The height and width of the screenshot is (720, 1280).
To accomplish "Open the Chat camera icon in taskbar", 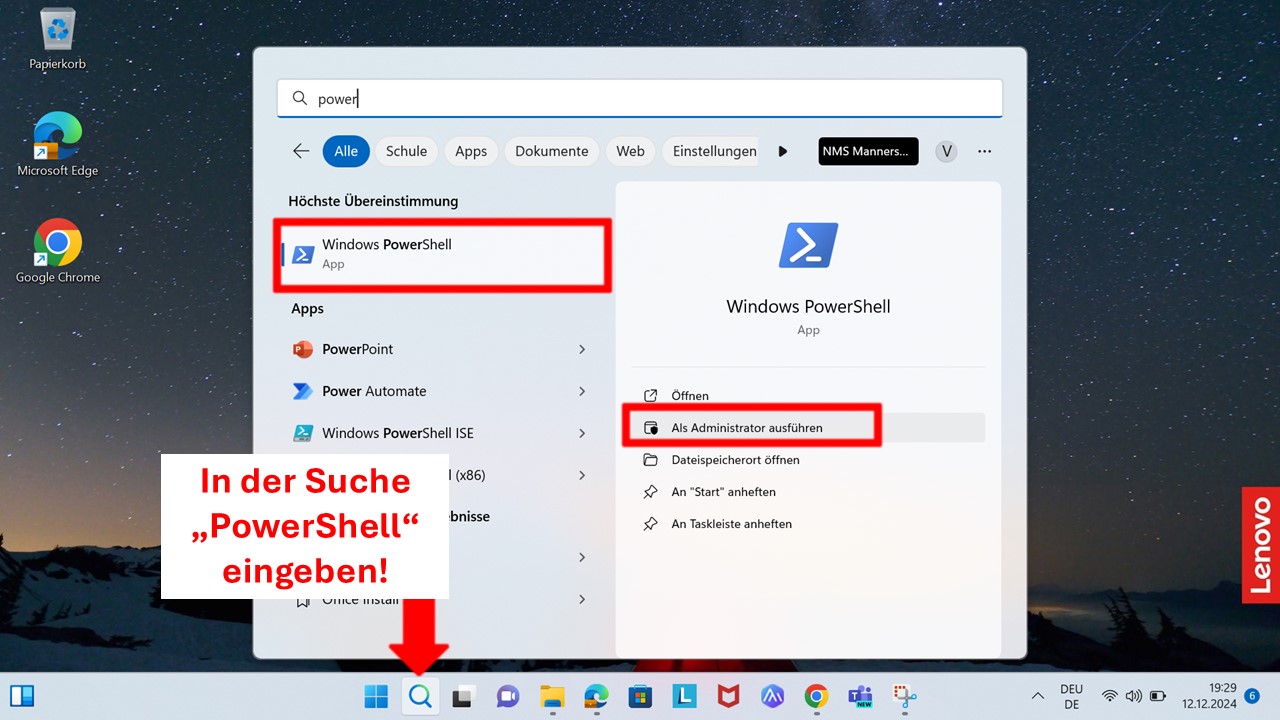I will (x=508, y=696).
